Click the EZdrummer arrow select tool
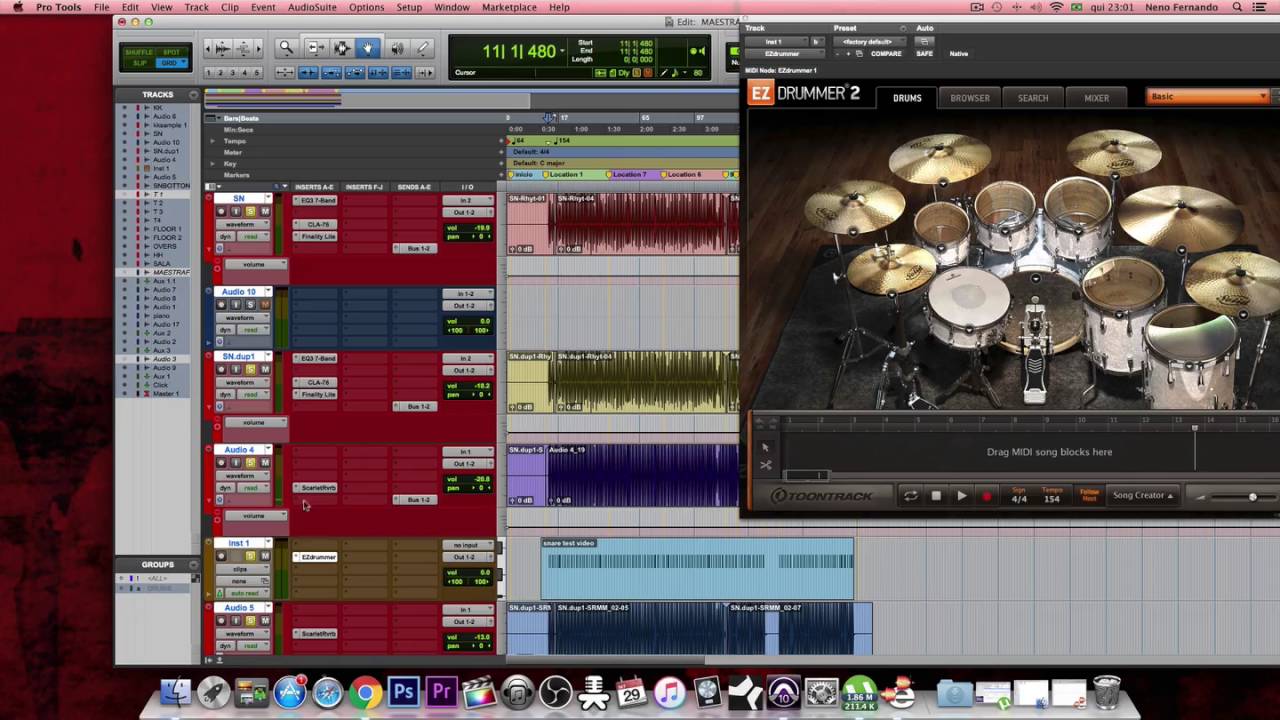The width and height of the screenshot is (1280, 720). pos(766,447)
